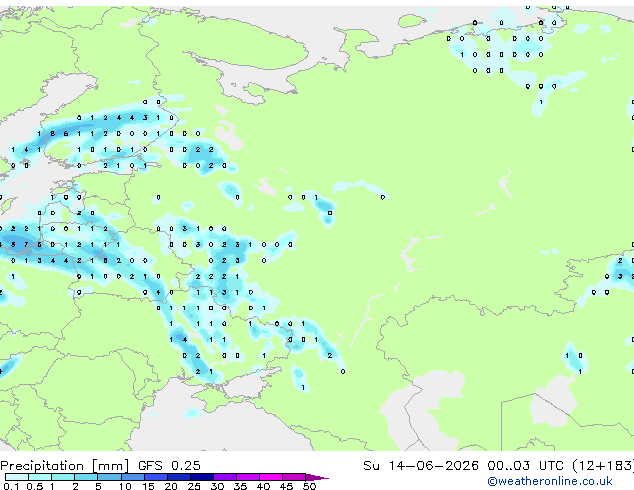Click the '25' legend scale label

[x=194, y=486]
